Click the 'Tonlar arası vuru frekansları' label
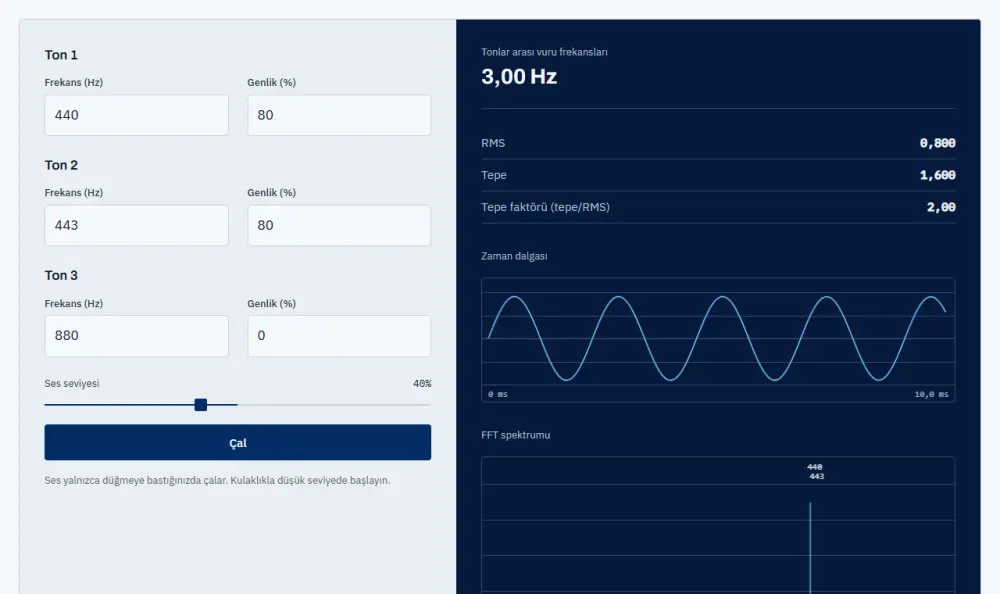Image resolution: width=1000 pixels, height=594 pixels. coord(545,52)
